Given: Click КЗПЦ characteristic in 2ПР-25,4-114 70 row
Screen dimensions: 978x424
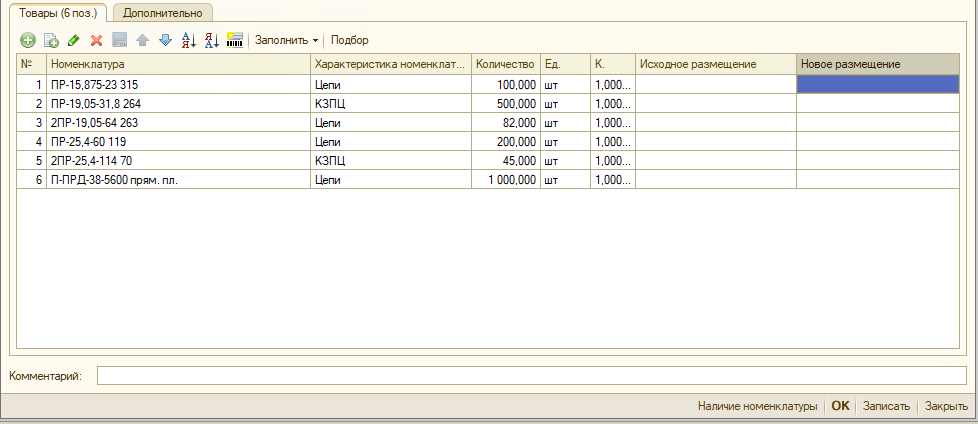Looking at the screenshot, I should coord(391,161).
